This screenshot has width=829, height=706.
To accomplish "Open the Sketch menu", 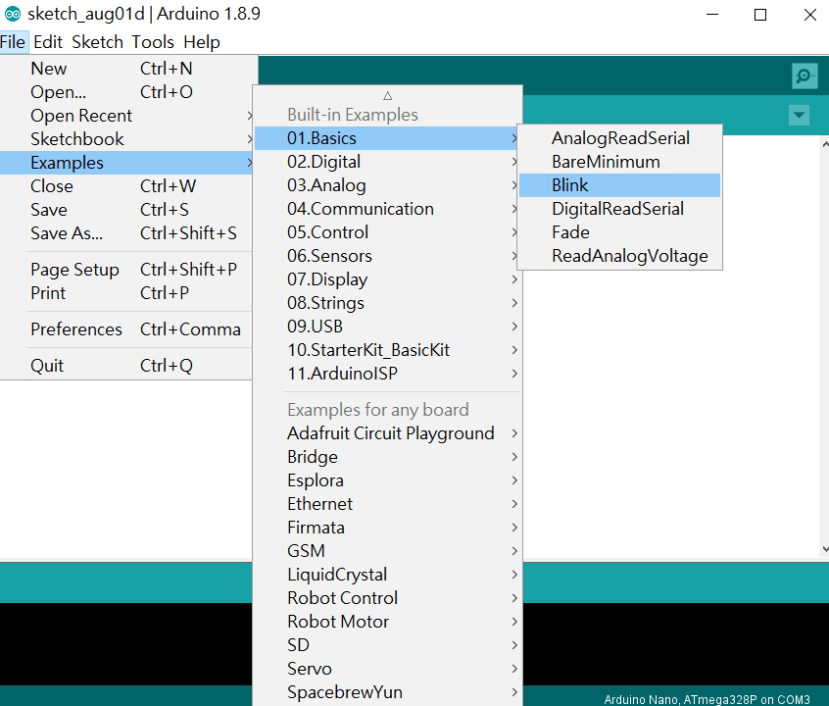I will (x=97, y=42).
